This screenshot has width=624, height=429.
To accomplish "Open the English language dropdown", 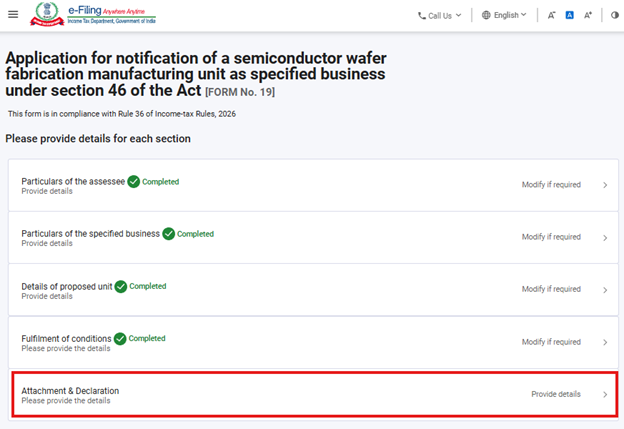I will [x=509, y=15].
